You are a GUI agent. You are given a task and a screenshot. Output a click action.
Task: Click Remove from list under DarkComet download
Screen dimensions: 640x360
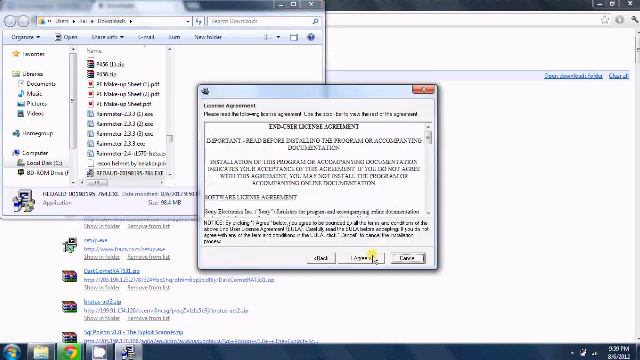pyautogui.click(x=149, y=287)
